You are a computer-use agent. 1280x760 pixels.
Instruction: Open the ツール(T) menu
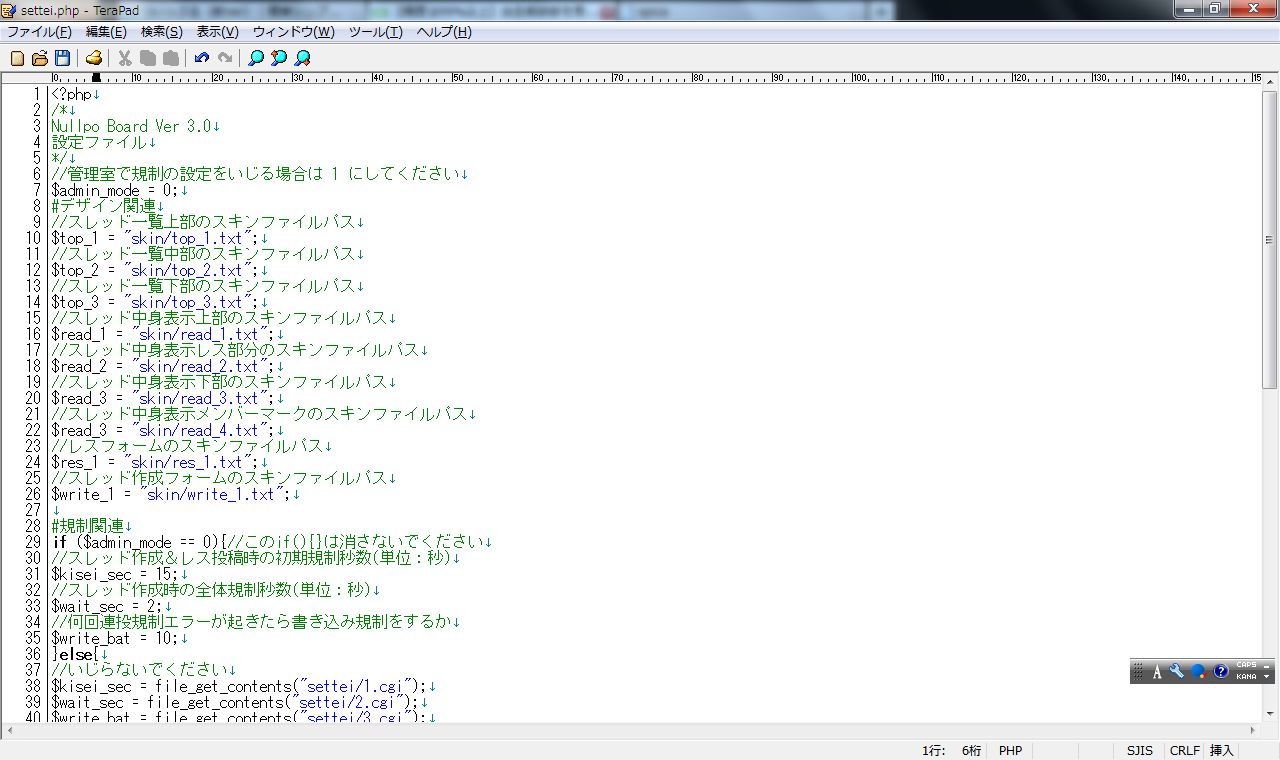click(x=375, y=32)
